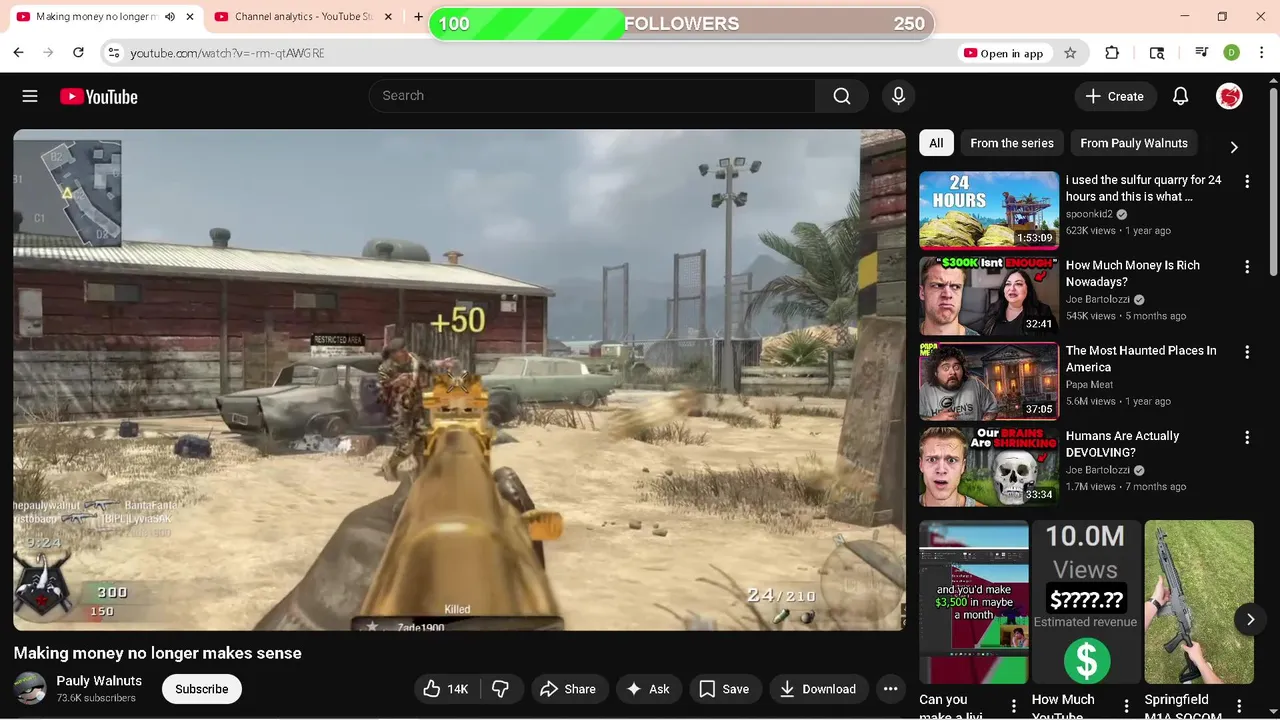Open options for Humans Are Actually Devolving
The image size is (1280, 720).
click(x=1246, y=437)
